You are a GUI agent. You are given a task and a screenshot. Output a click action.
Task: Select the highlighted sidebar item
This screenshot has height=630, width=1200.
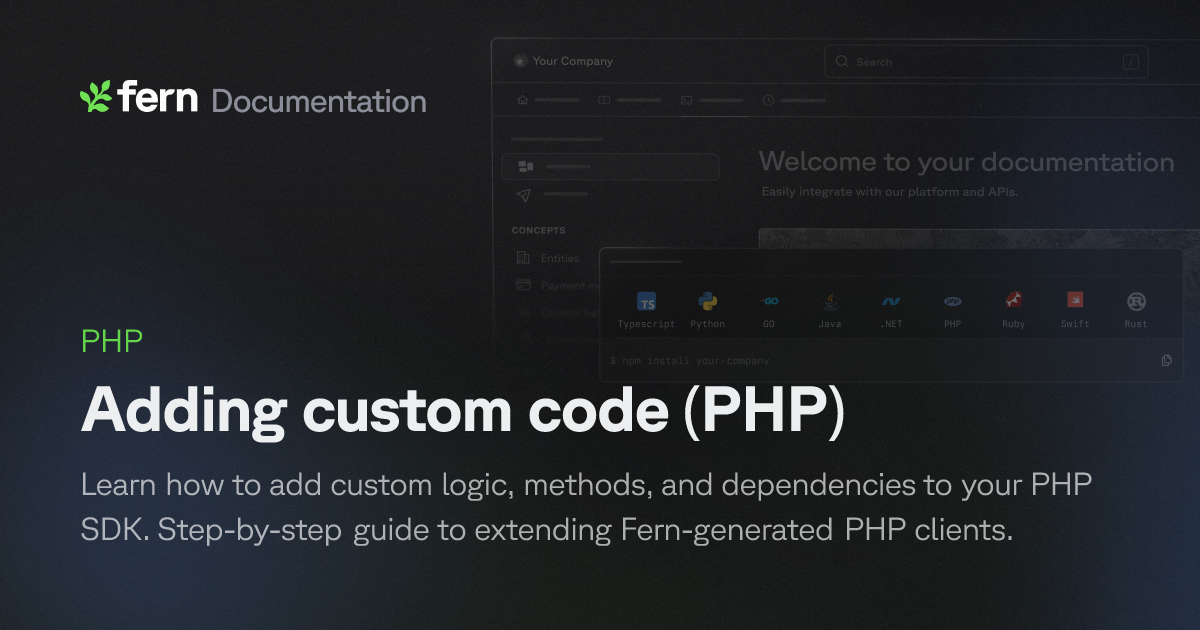pos(611,166)
